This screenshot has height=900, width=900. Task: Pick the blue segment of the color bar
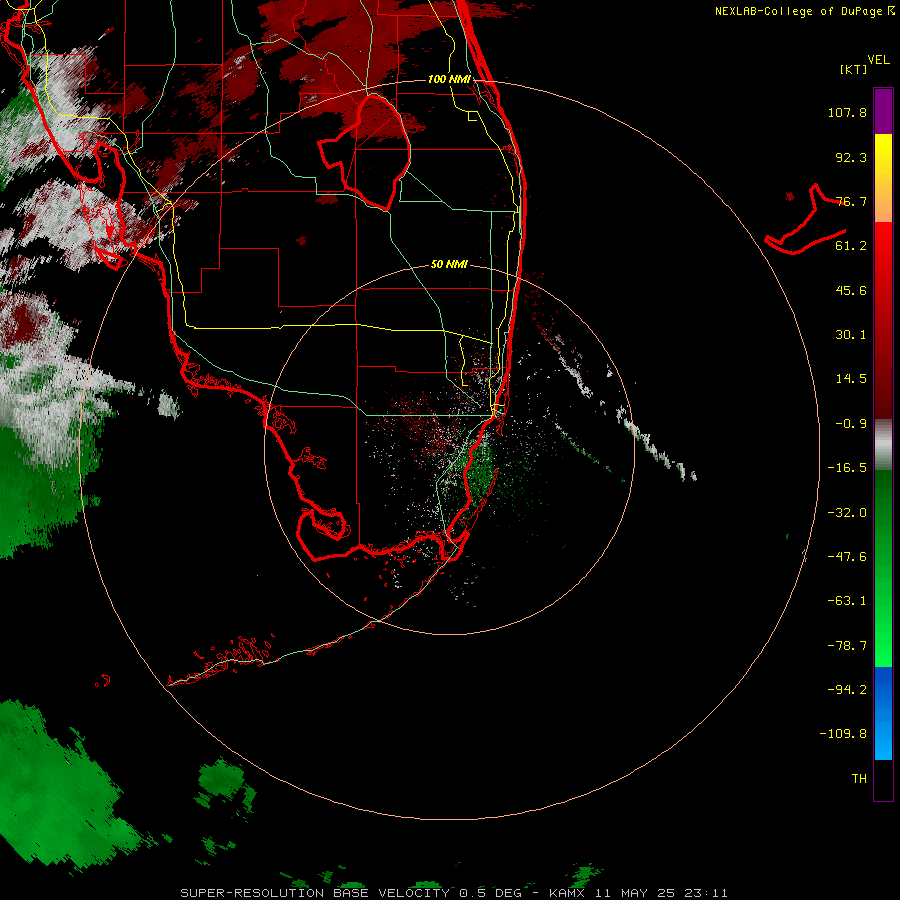coord(883,689)
